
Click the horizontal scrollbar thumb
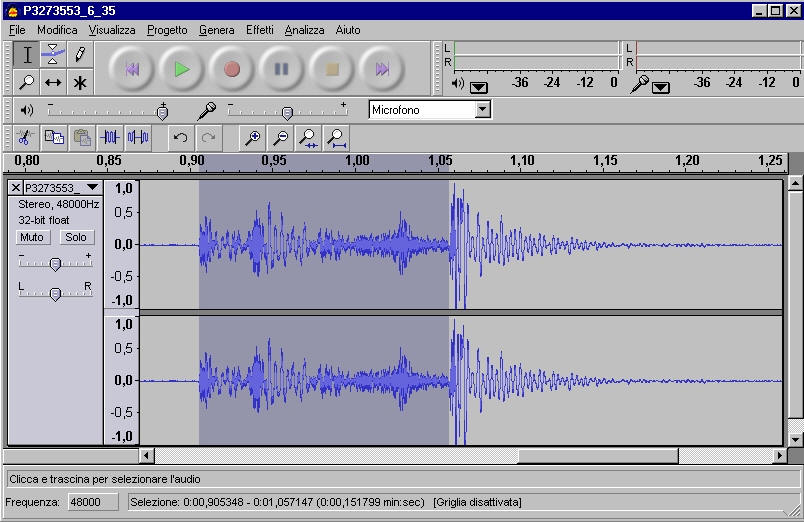[598, 455]
